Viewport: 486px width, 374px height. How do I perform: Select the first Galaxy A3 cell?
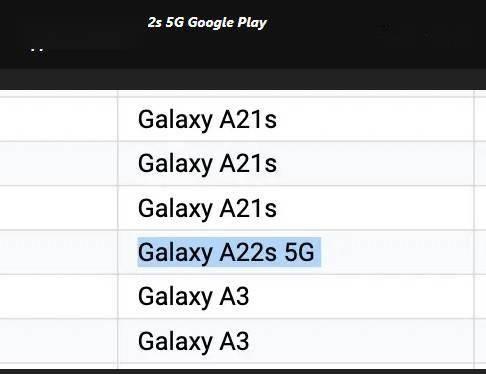click(x=296, y=296)
